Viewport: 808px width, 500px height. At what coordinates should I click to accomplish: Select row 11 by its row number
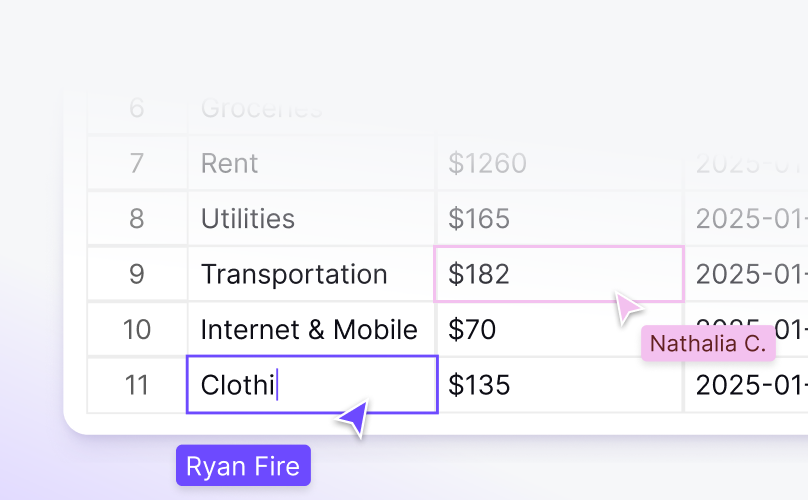137,385
